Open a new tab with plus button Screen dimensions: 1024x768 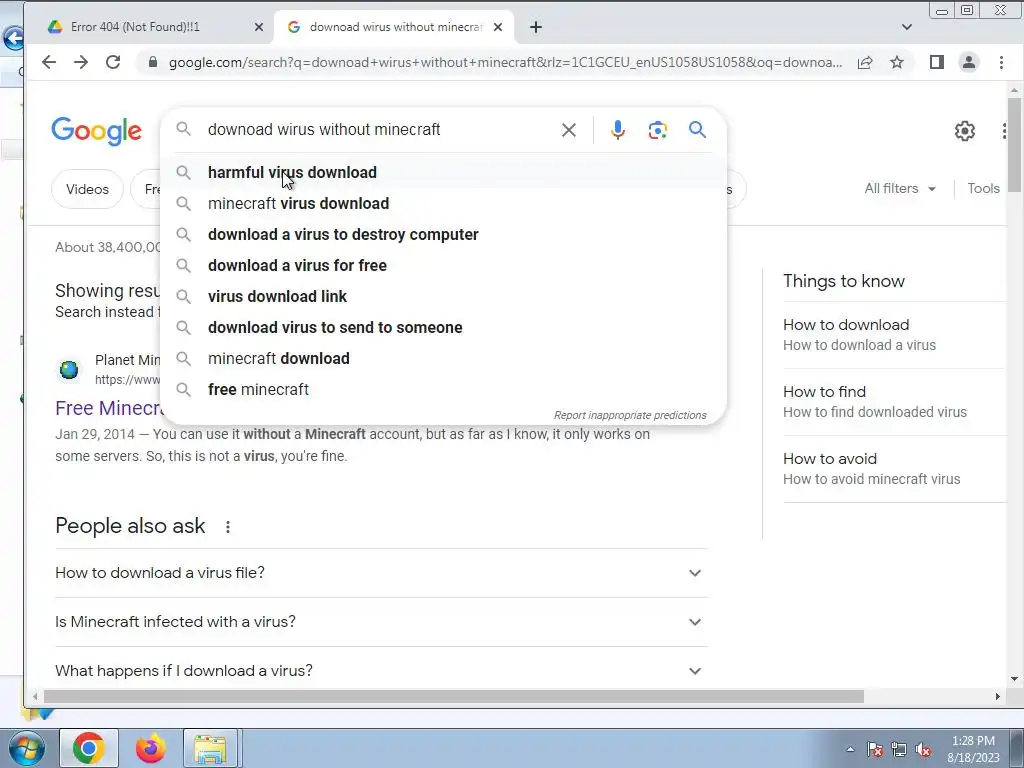tap(536, 27)
